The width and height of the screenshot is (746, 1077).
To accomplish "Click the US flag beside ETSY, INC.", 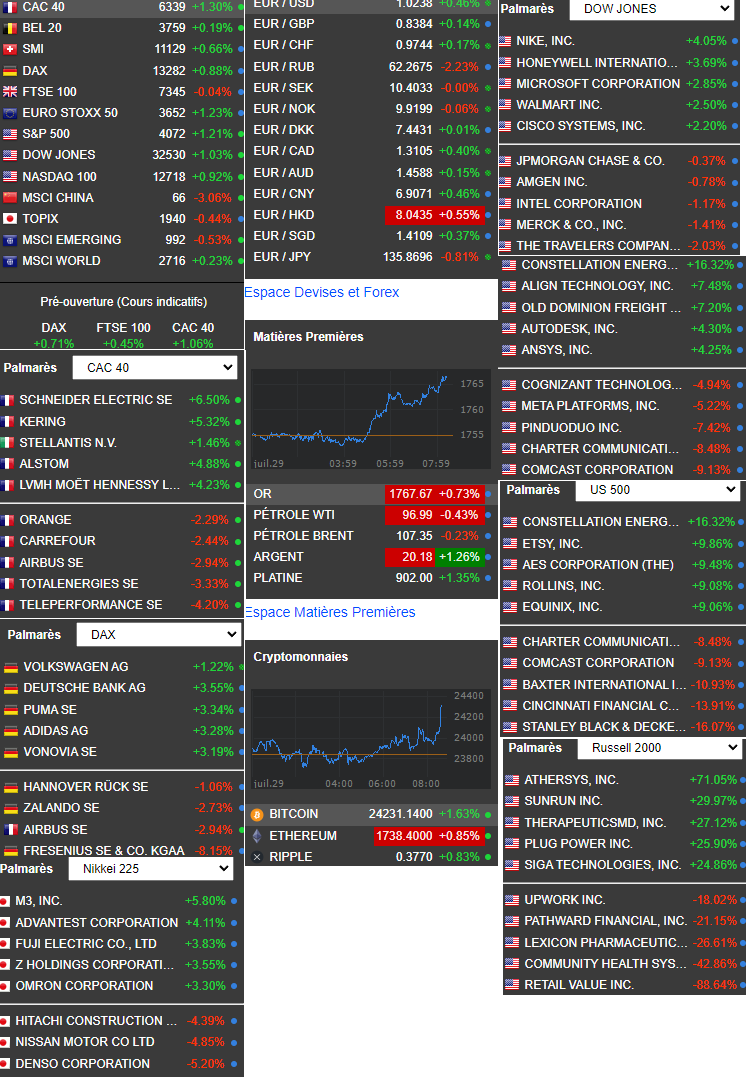I will [510, 544].
